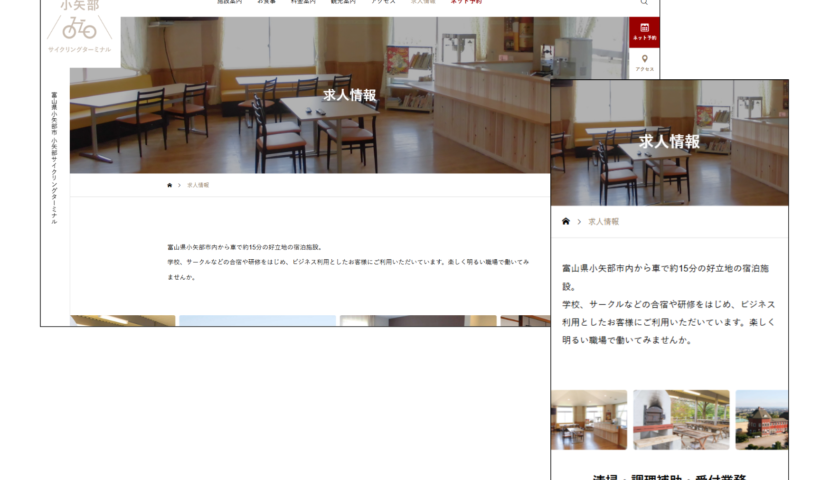This screenshot has width=830, height=480.
Task: Select 料金案内 in navigation bar
Action: (303, 2)
